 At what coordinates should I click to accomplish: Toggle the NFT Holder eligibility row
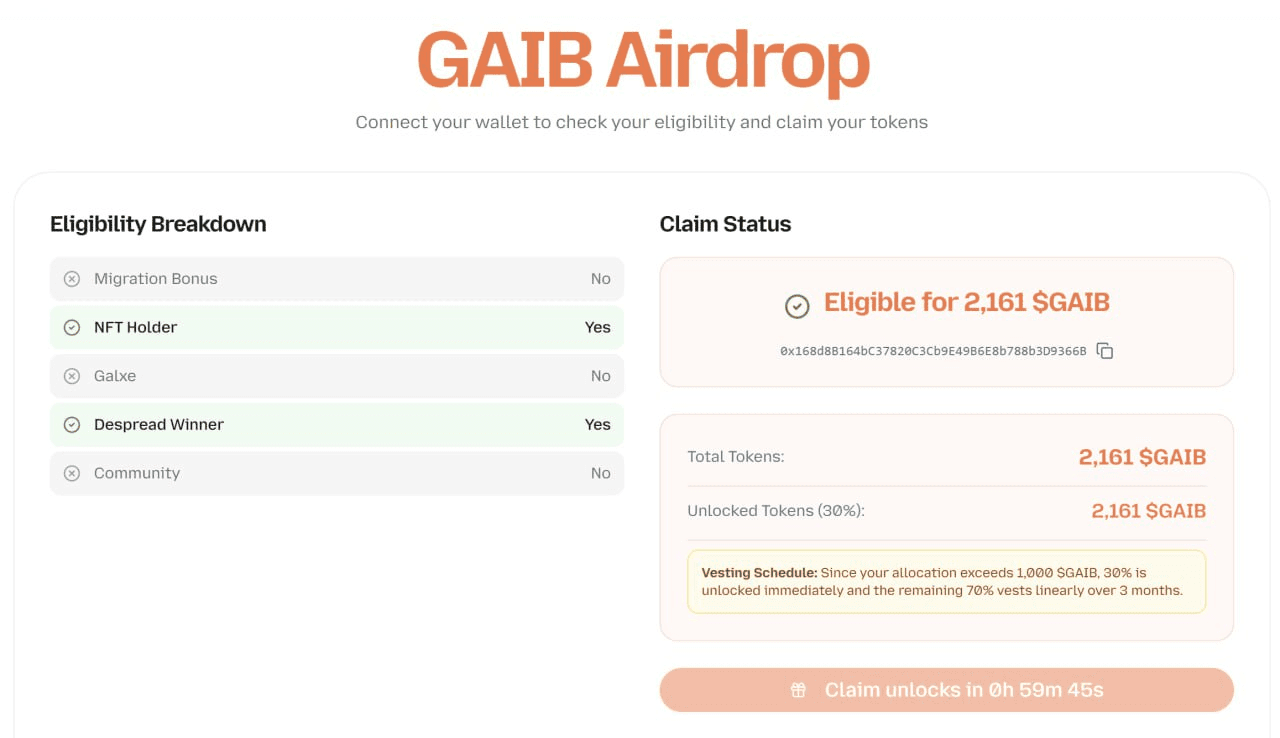tap(337, 327)
